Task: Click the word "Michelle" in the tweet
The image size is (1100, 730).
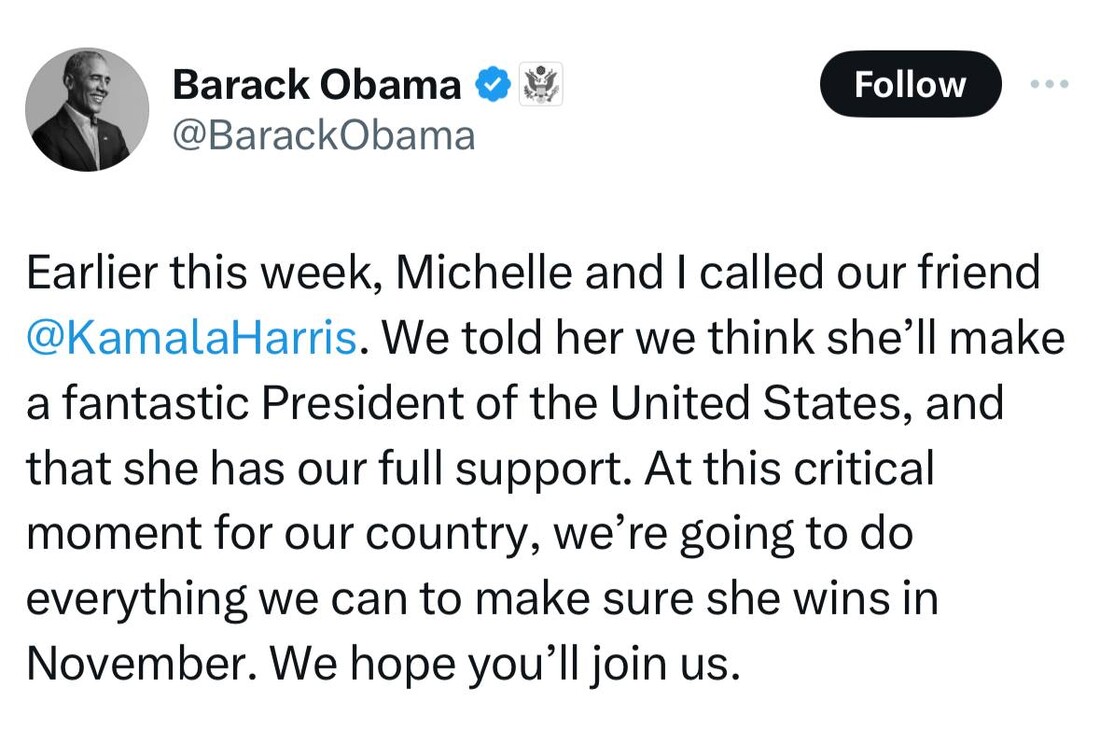Action: [x=484, y=274]
